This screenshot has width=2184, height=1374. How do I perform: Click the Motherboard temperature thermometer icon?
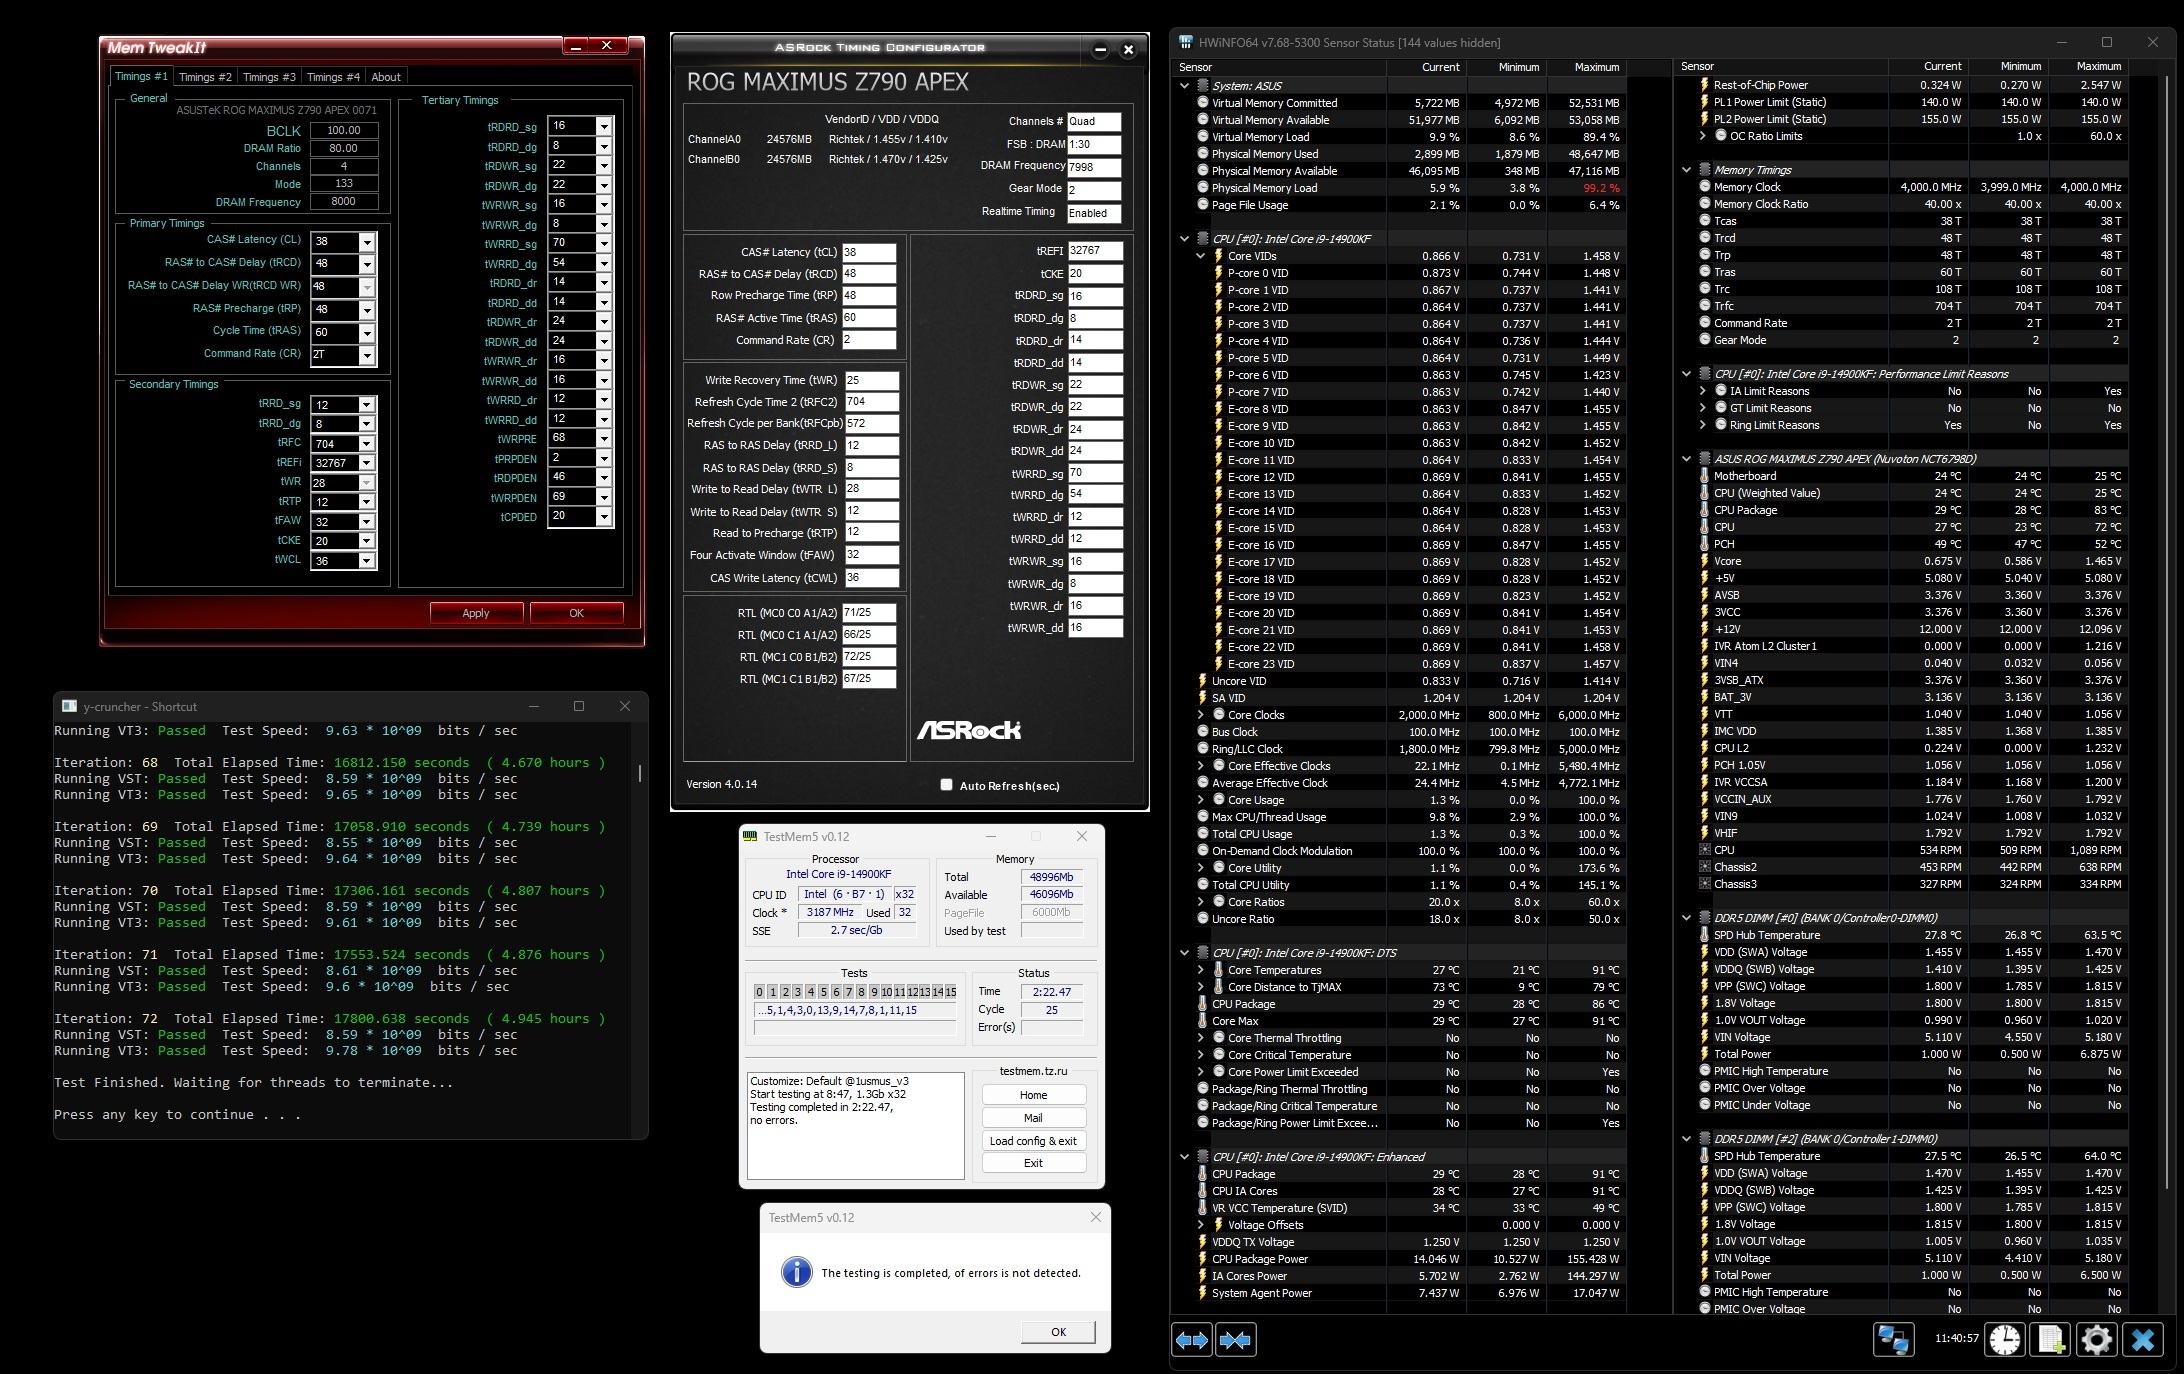tap(1704, 476)
